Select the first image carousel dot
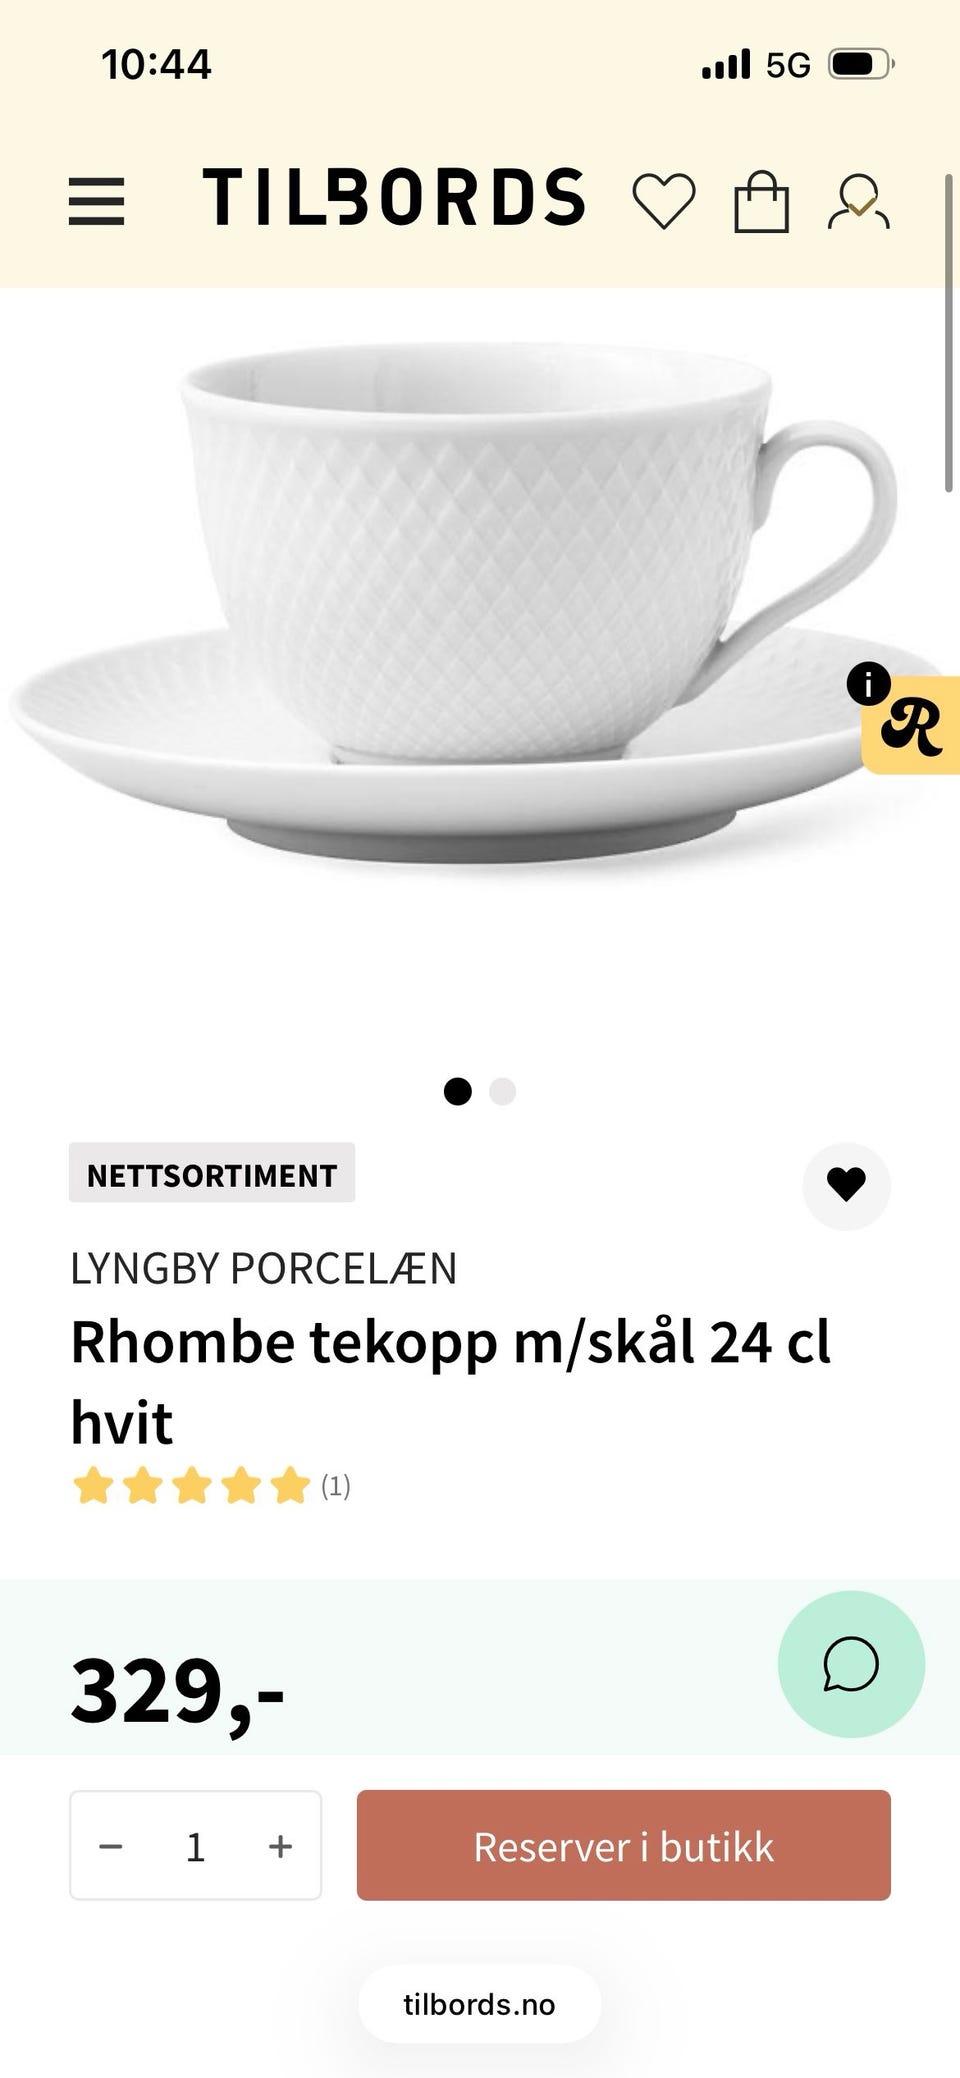The height and width of the screenshot is (2078, 960). click(457, 1091)
